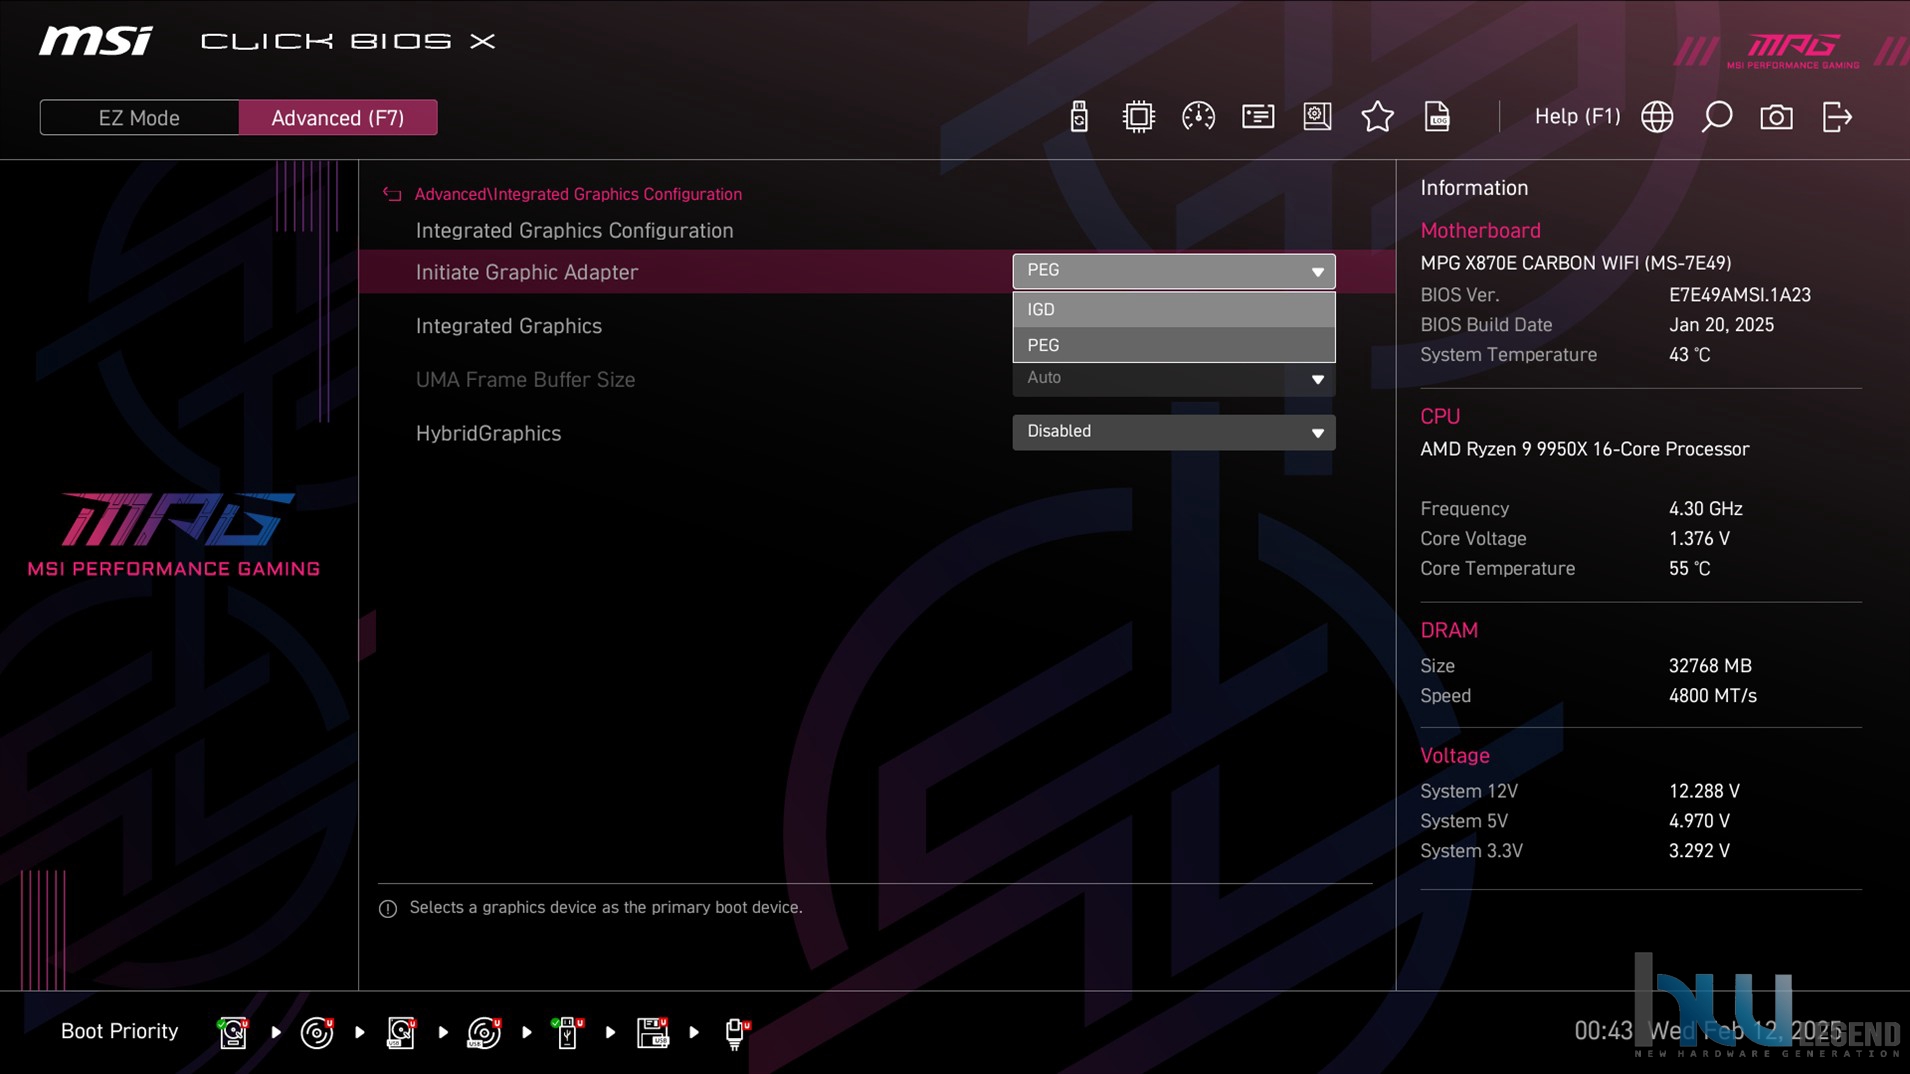This screenshot has width=1910, height=1074.
Task: Click the System 12V value 12.288 V
Action: pos(1704,791)
